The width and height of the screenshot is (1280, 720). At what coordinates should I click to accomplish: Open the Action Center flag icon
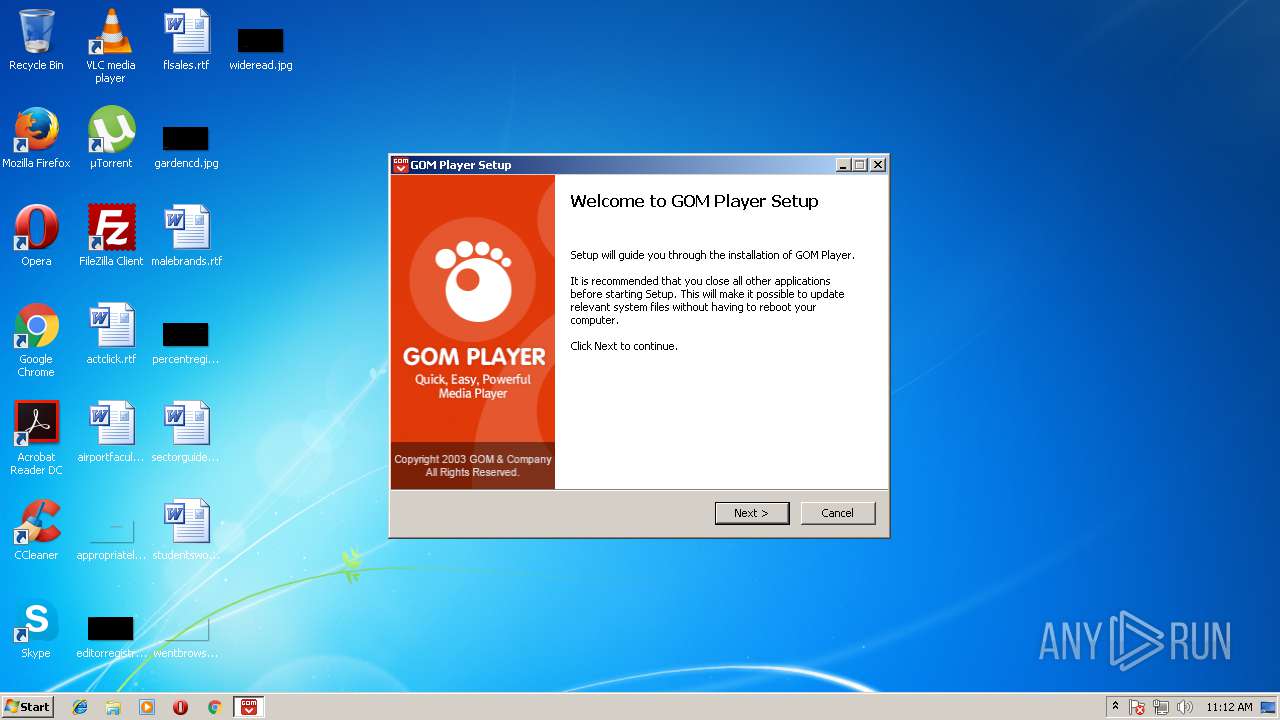[1137, 707]
